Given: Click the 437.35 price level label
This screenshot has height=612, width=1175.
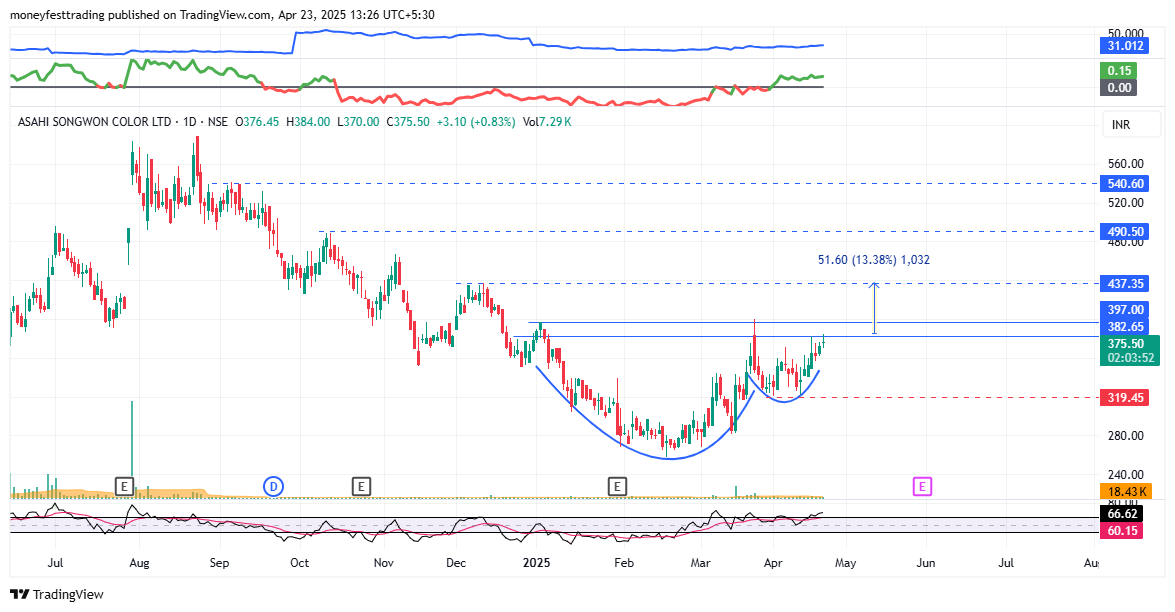Looking at the screenshot, I should [1125, 283].
